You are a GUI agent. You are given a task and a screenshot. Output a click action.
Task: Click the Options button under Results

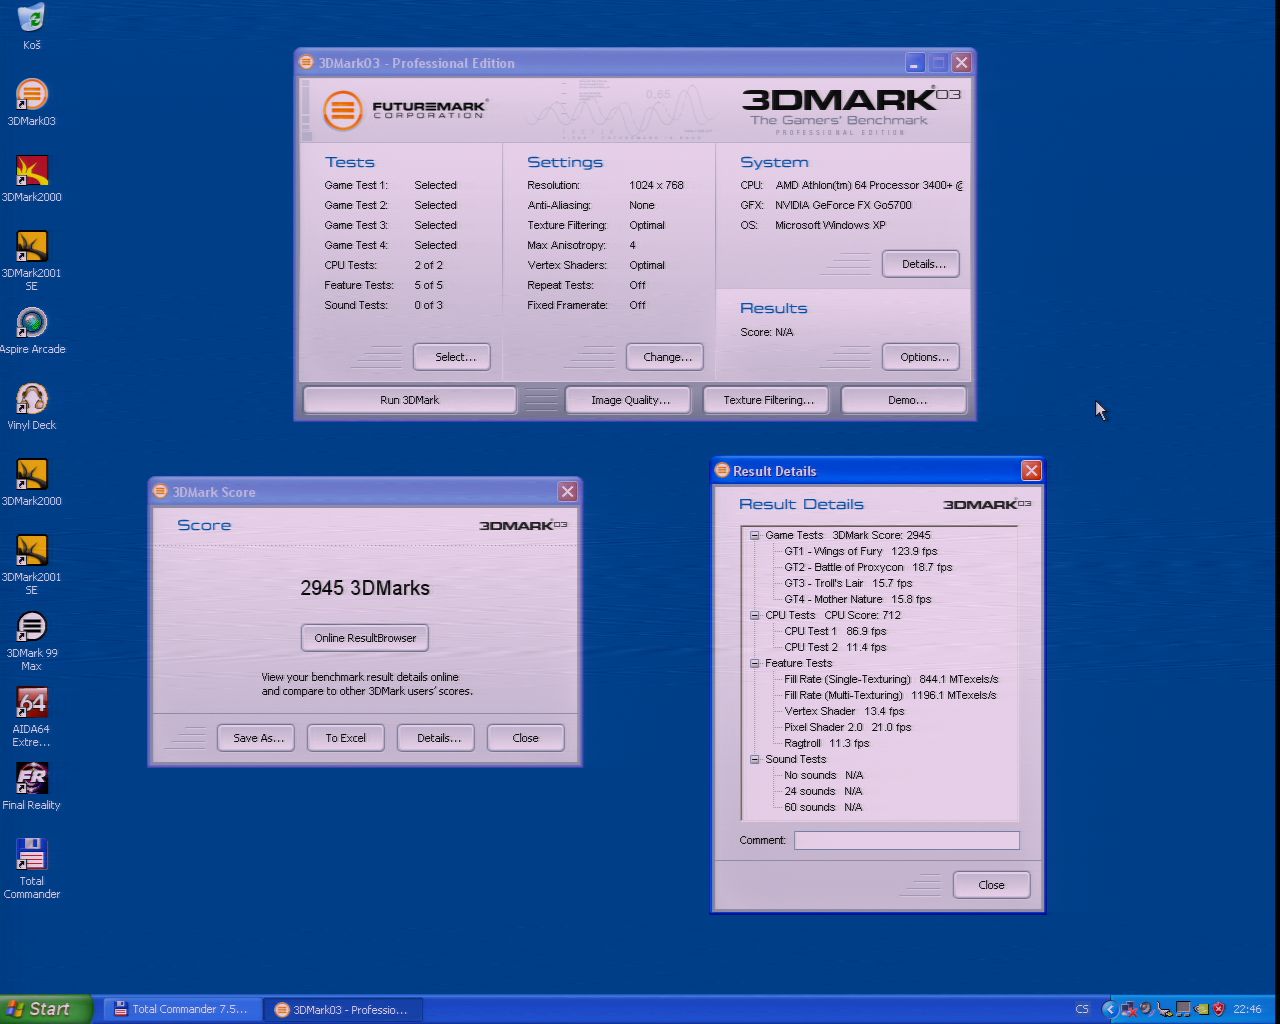pos(923,357)
